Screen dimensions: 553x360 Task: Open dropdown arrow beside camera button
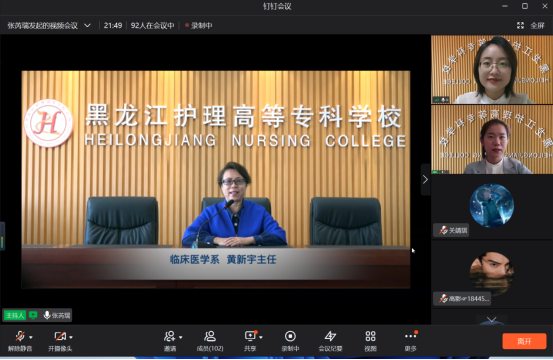click(71, 337)
